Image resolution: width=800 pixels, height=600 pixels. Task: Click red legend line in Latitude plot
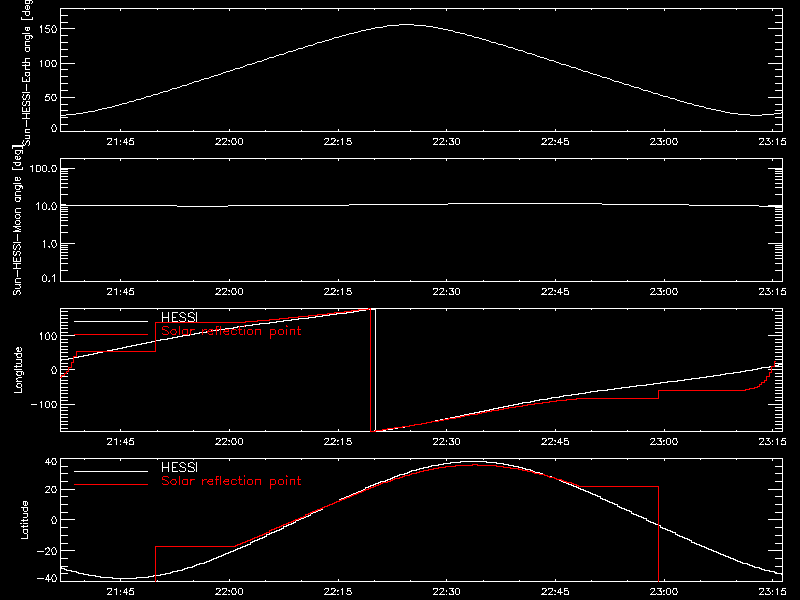[111, 485]
